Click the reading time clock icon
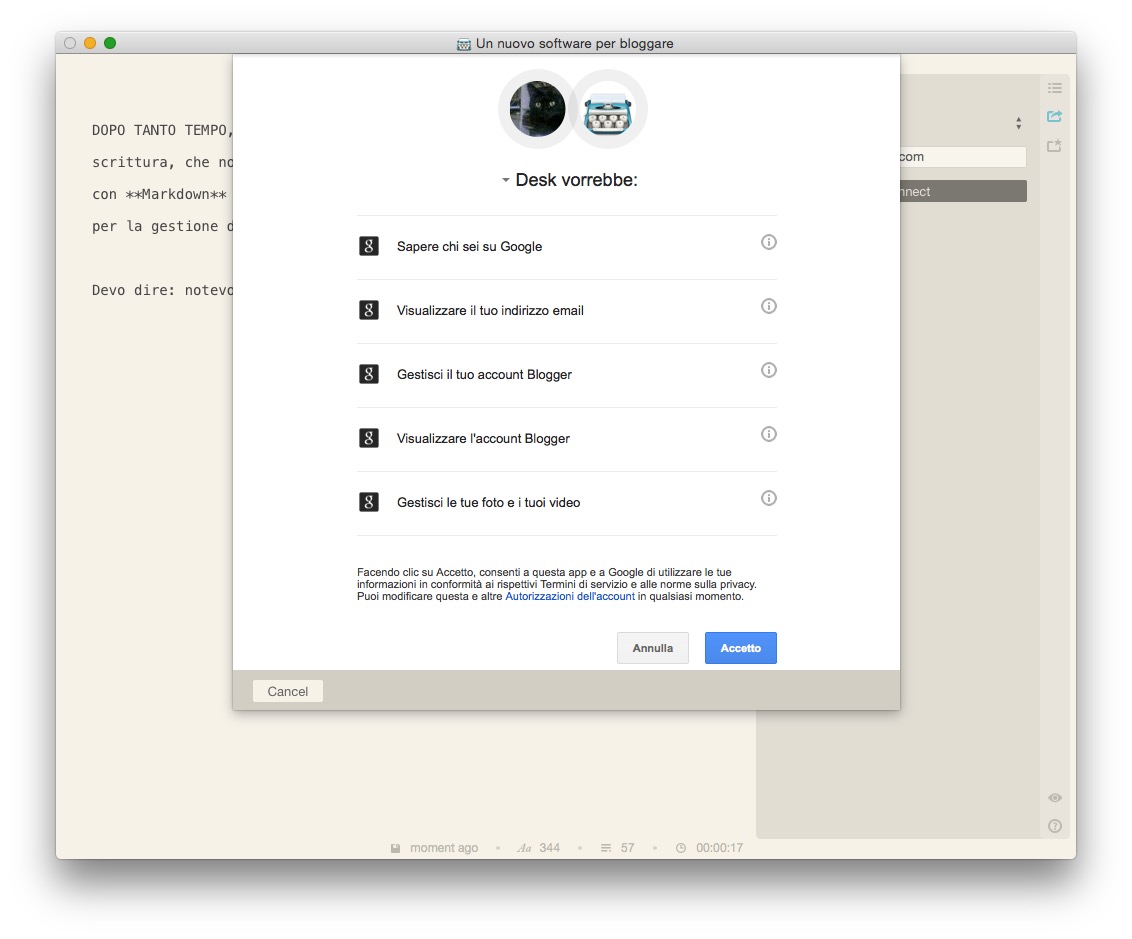This screenshot has width=1132, height=939. coord(681,848)
